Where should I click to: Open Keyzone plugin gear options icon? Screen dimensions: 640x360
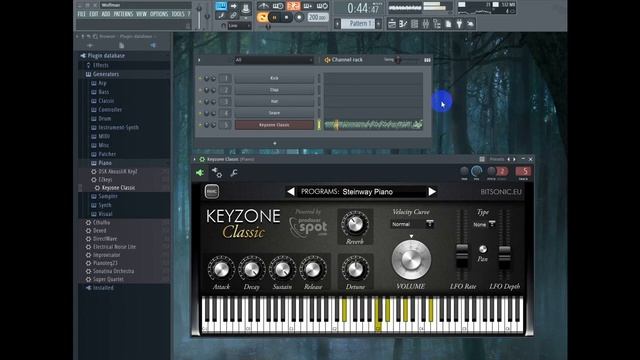point(217,173)
